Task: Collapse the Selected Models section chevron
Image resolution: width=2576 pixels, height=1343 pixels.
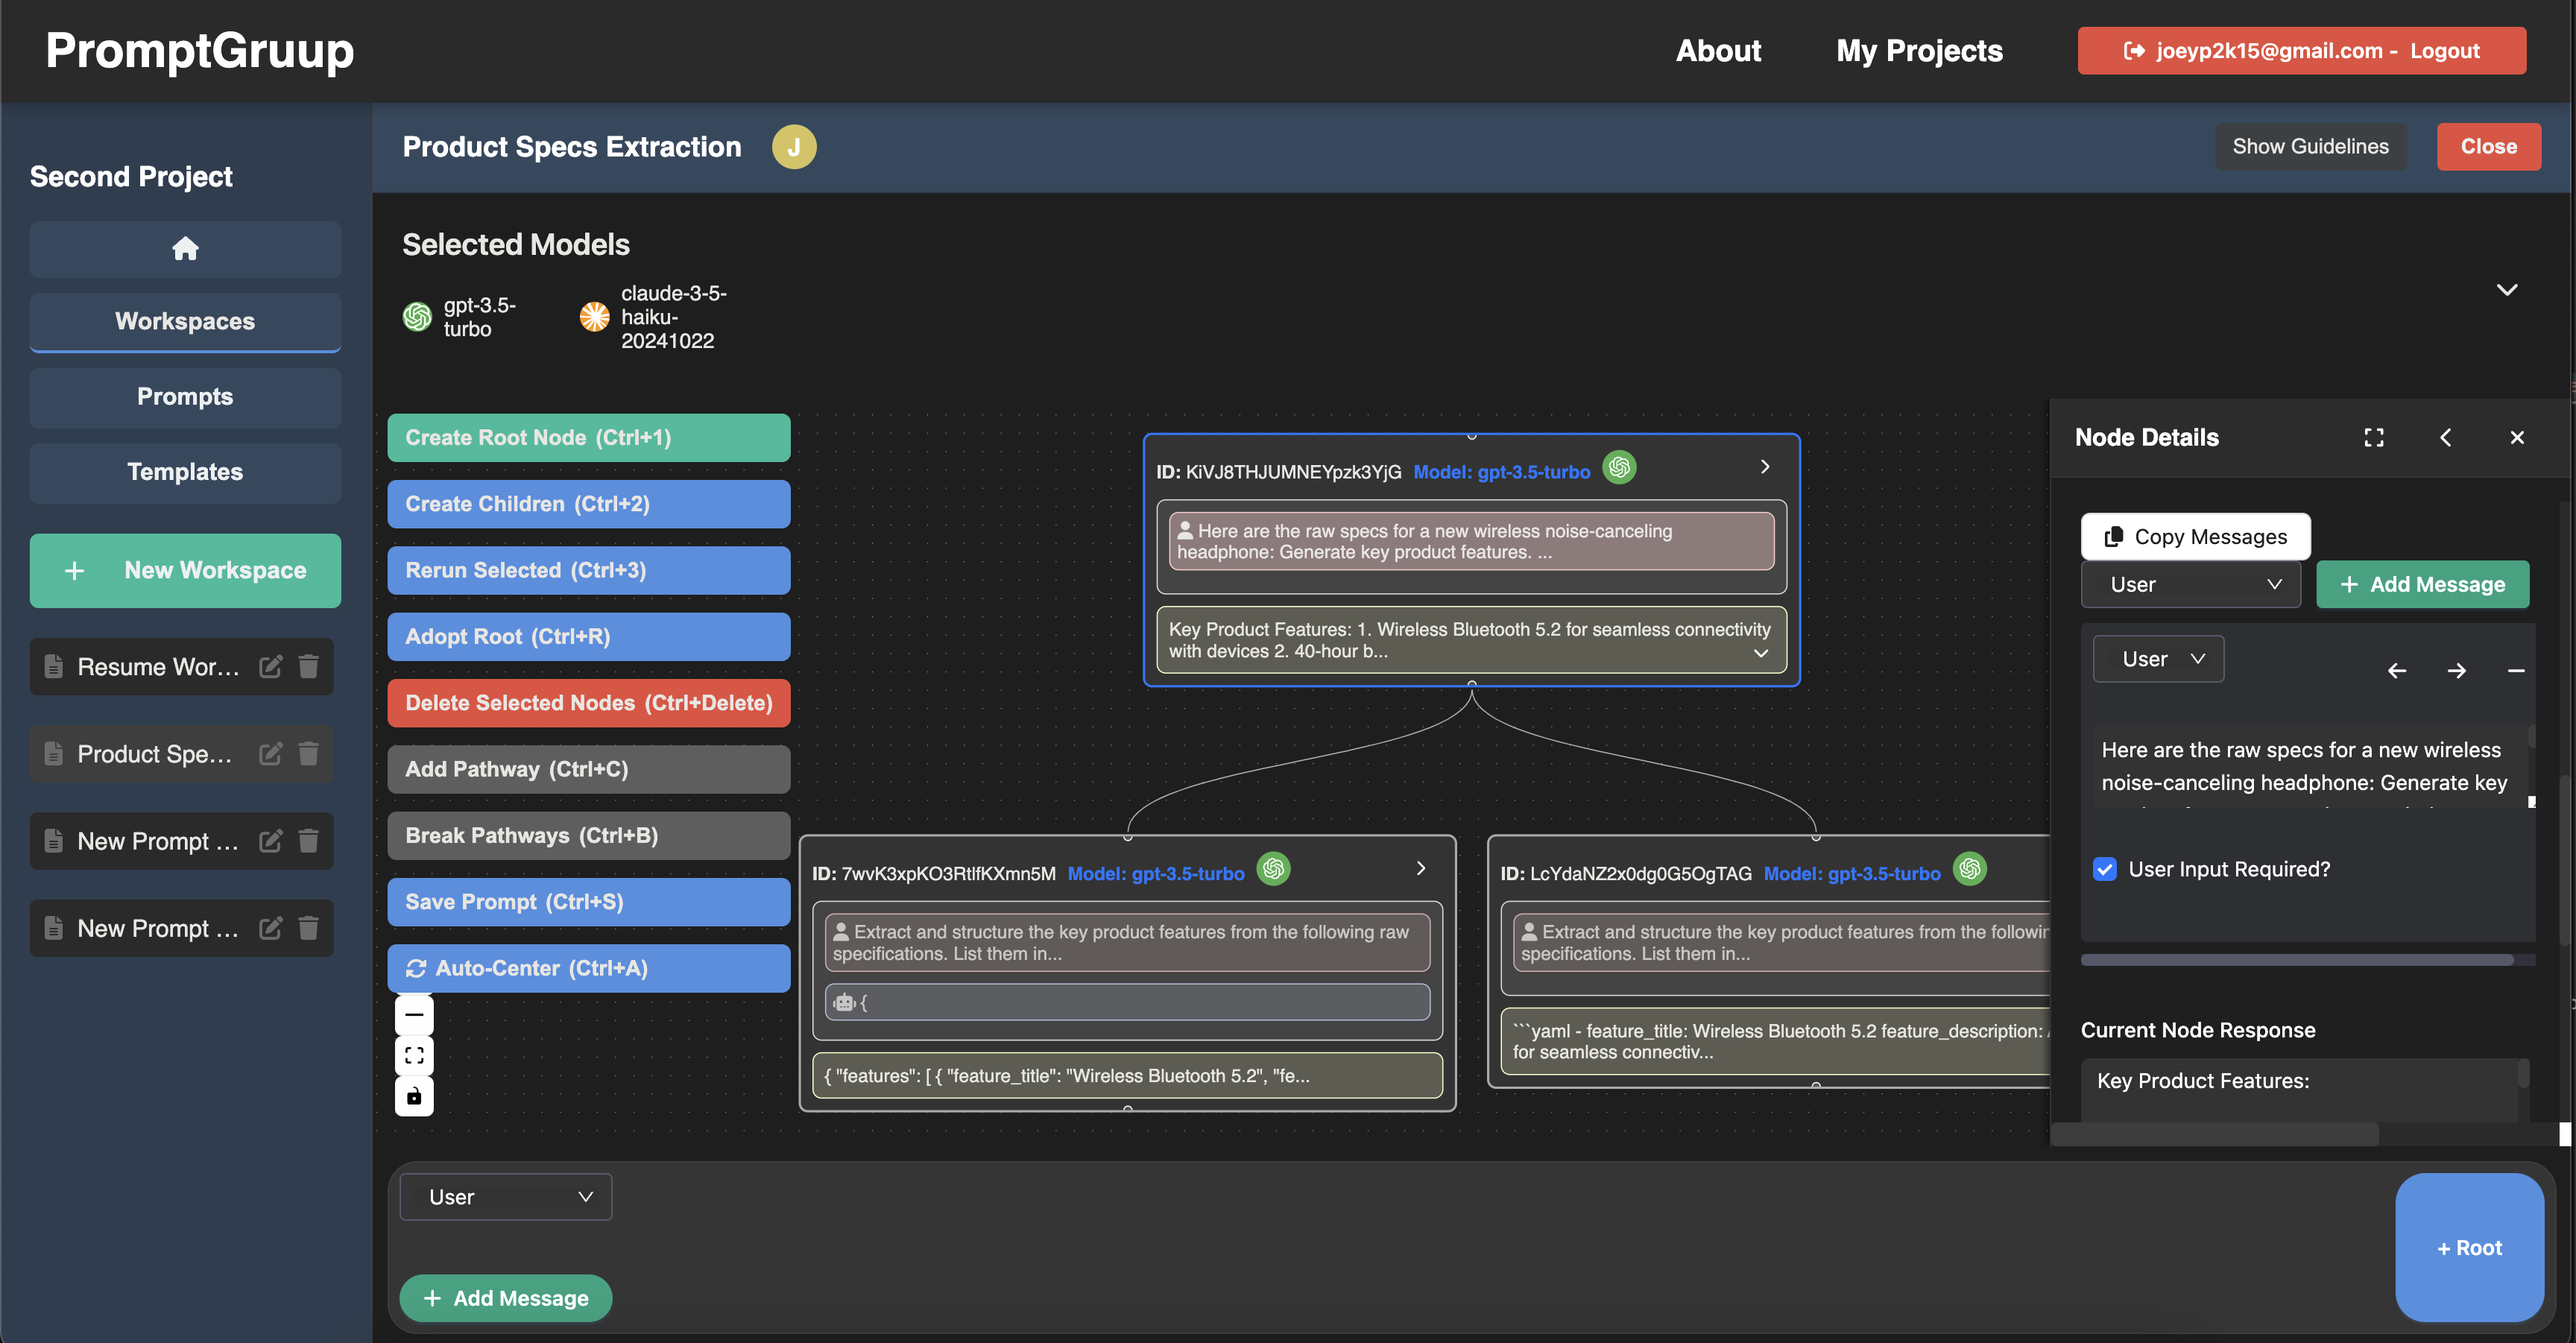Action: point(2506,290)
